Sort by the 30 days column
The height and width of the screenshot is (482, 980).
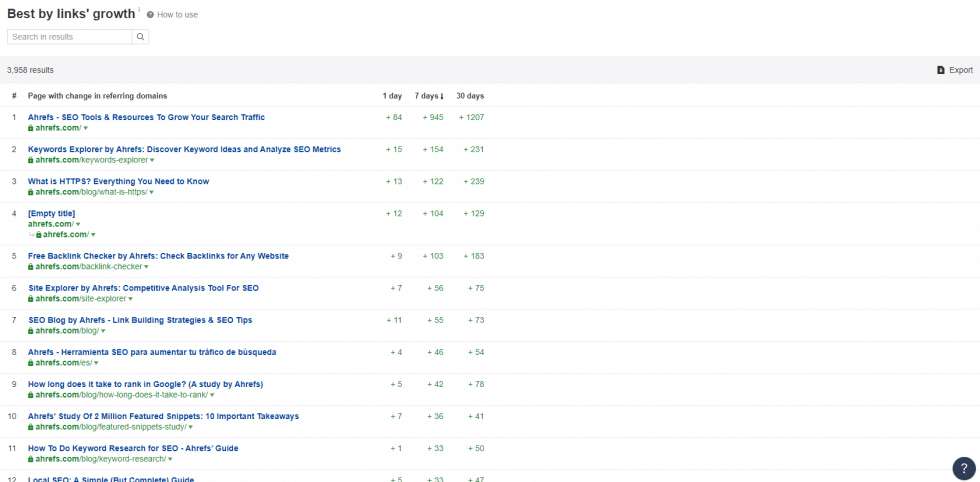pyautogui.click(x=470, y=96)
